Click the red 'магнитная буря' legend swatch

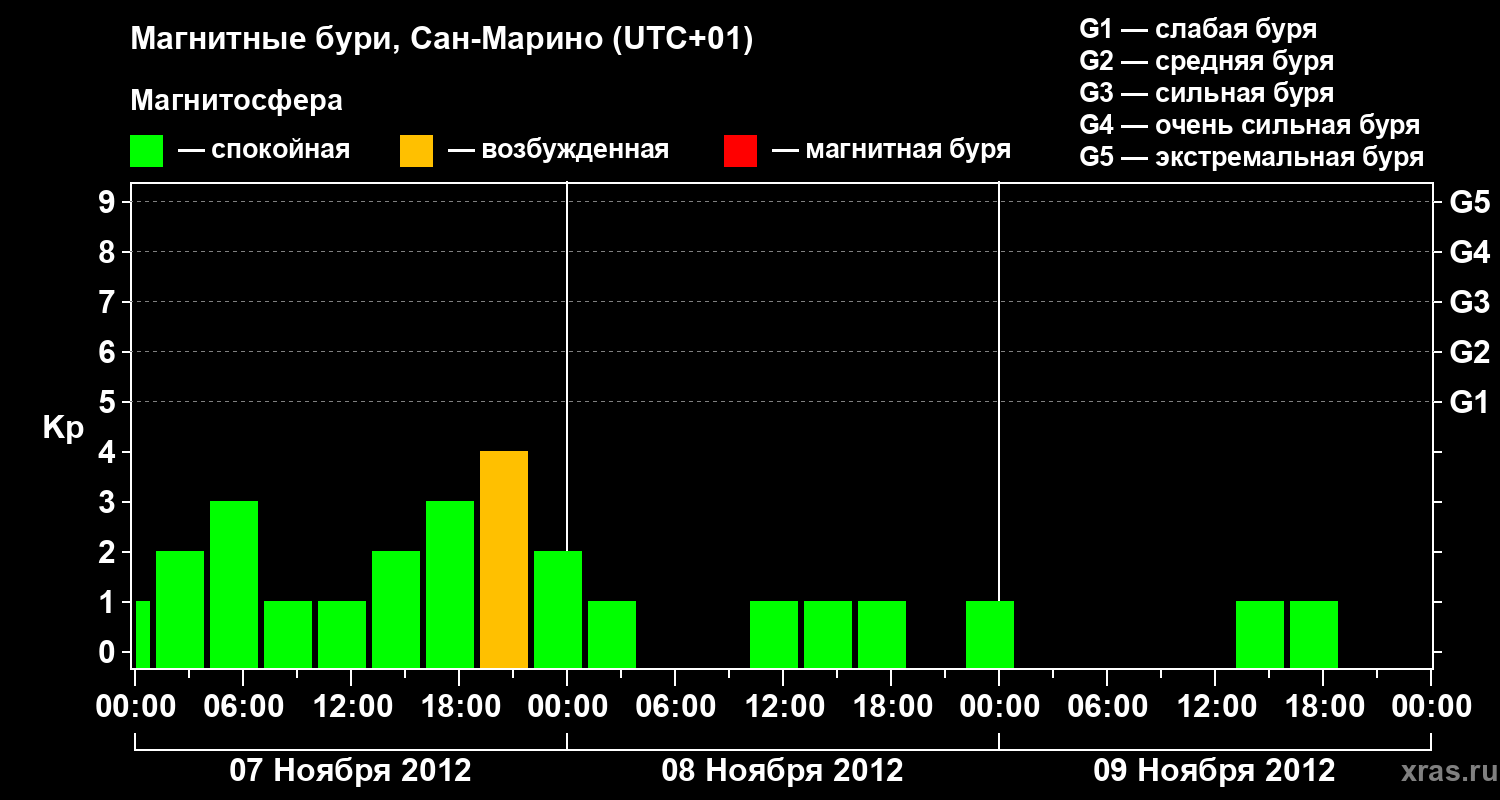[740, 151]
